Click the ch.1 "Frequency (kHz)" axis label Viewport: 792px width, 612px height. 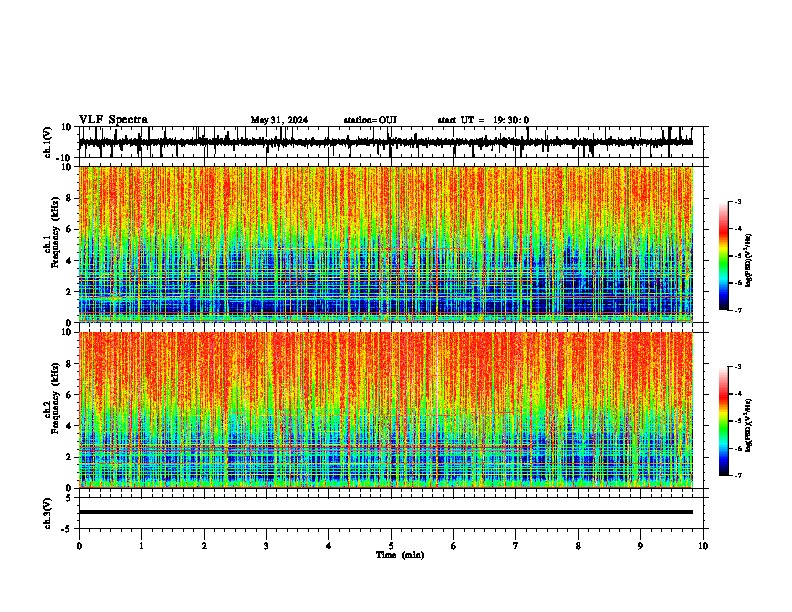coord(56,232)
